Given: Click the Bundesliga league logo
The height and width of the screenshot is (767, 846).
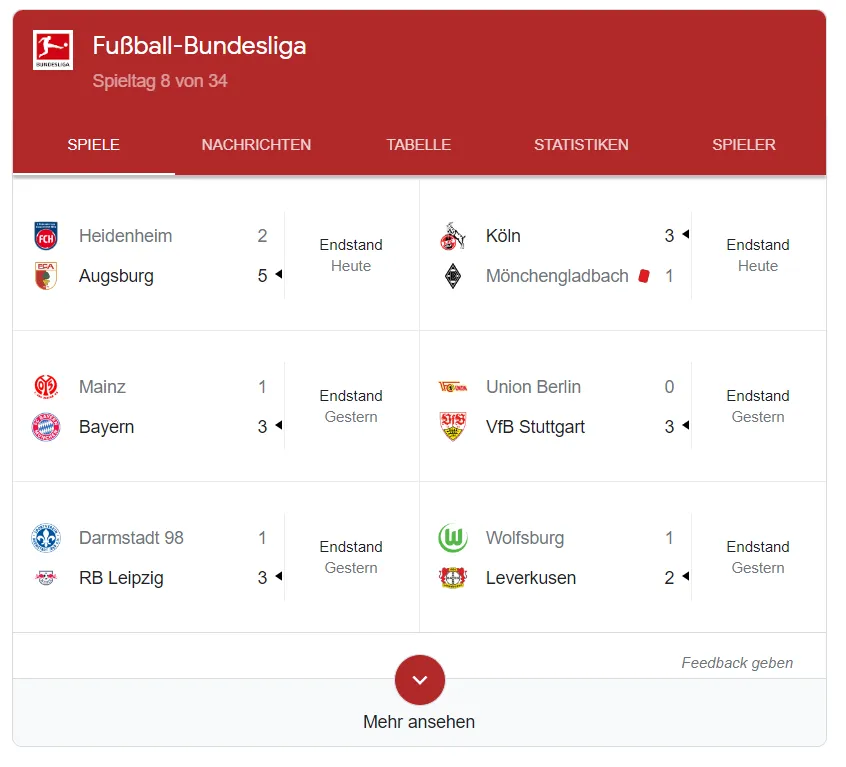Looking at the screenshot, I should coord(53,50).
